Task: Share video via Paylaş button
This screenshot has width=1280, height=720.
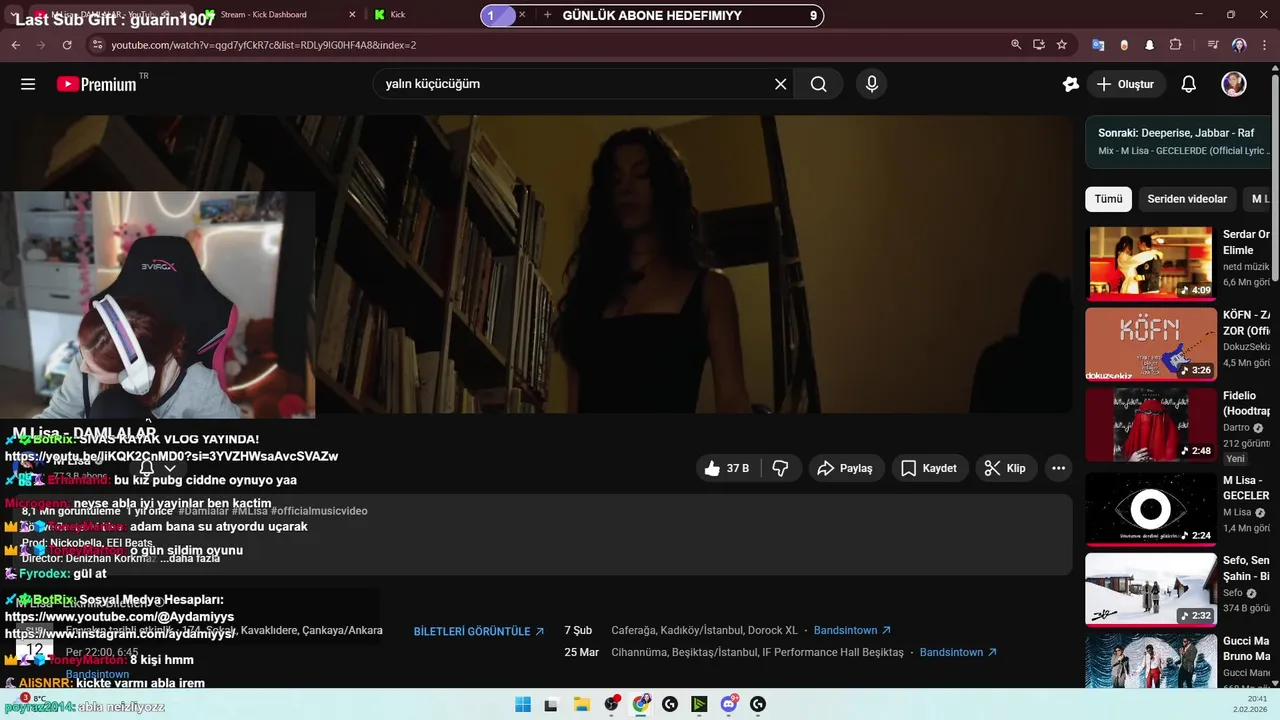Action: pos(845,468)
